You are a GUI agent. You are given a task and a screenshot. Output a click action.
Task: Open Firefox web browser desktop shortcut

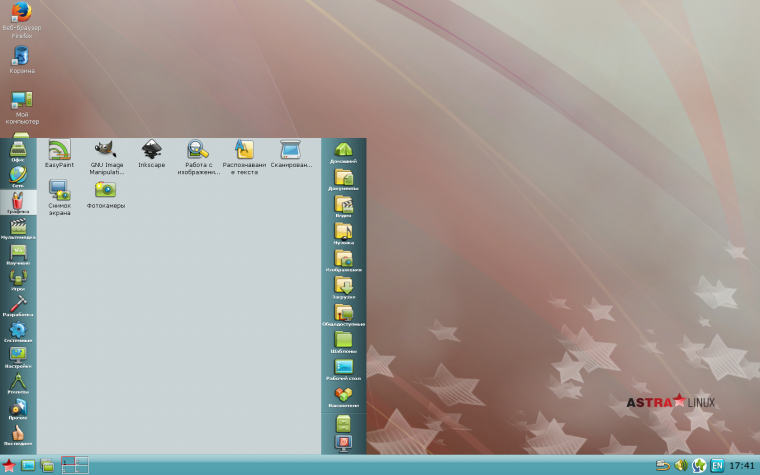tap(21, 20)
